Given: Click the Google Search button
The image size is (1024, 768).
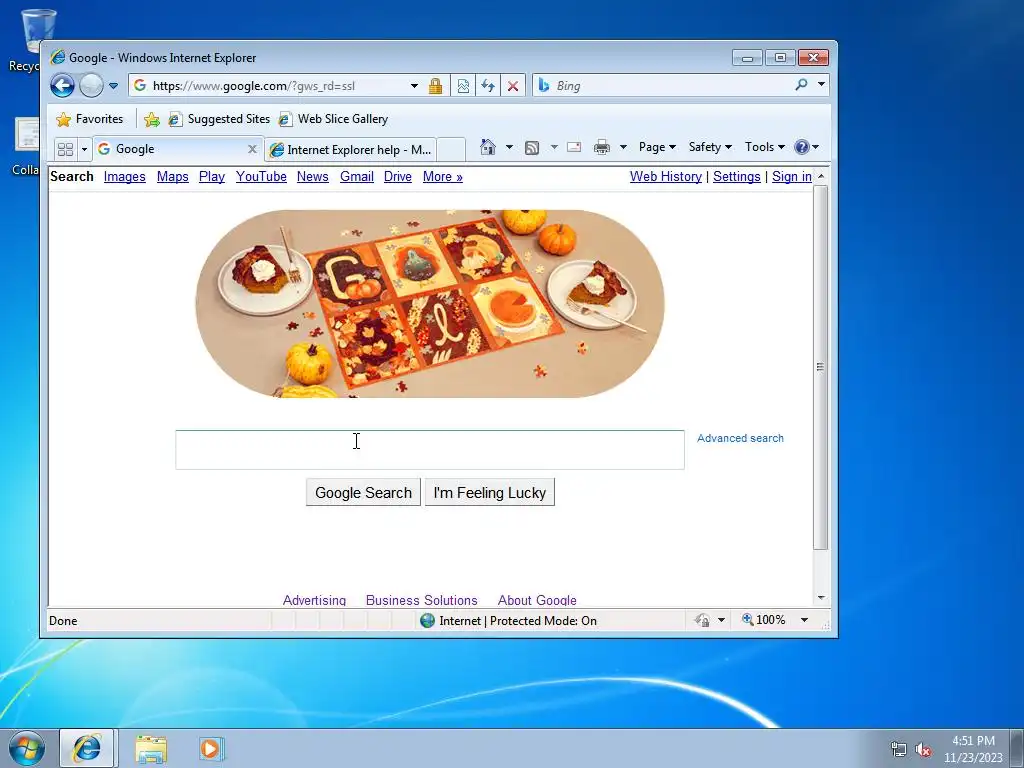Looking at the screenshot, I should tap(363, 492).
